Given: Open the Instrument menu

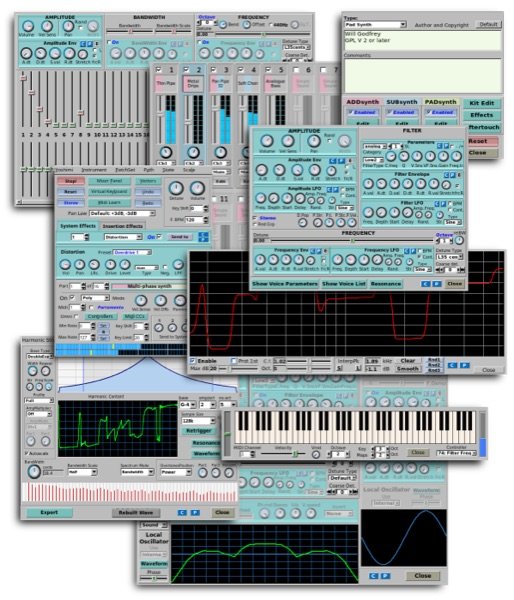Looking at the screenshot, I should [94, 170].
